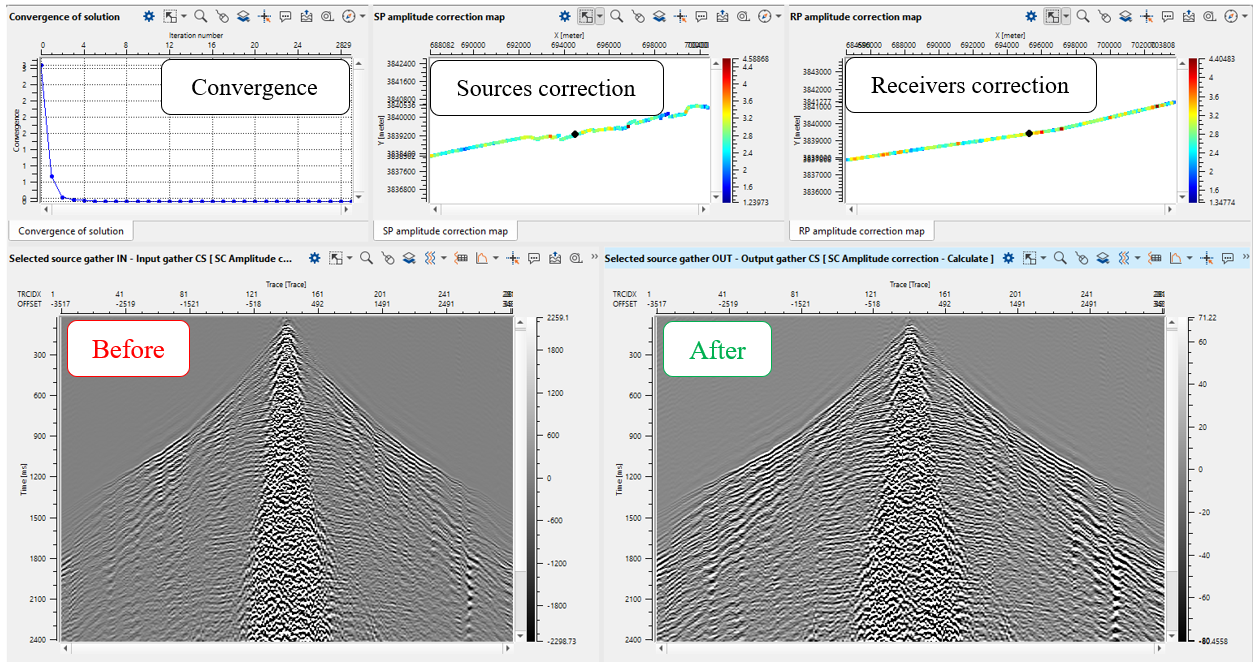Viewport: 1257px width, 667px height.
Task: Open selection mode dropdown arrow in RP toolbar
Action: click(x=1066, y=17)
